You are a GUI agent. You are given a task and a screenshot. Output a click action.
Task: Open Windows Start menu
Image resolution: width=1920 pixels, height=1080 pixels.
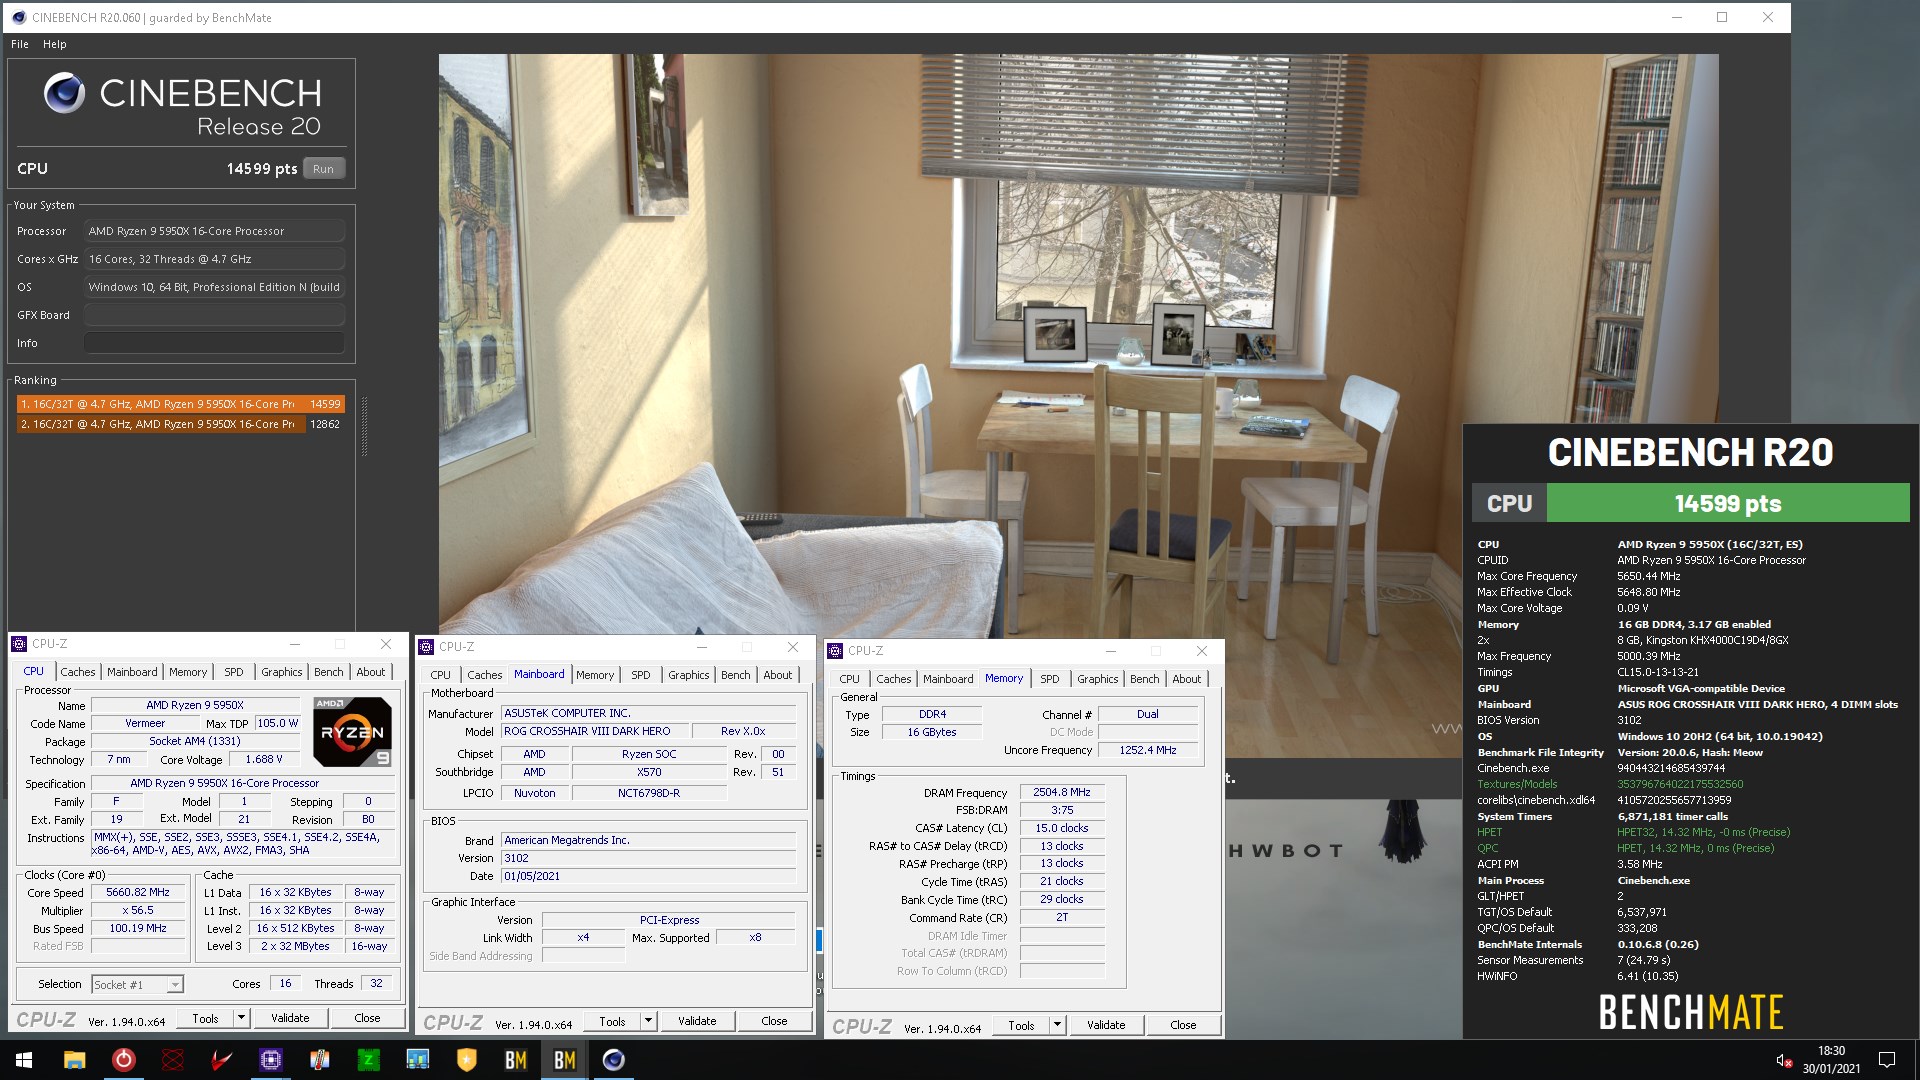(24, 1060)
